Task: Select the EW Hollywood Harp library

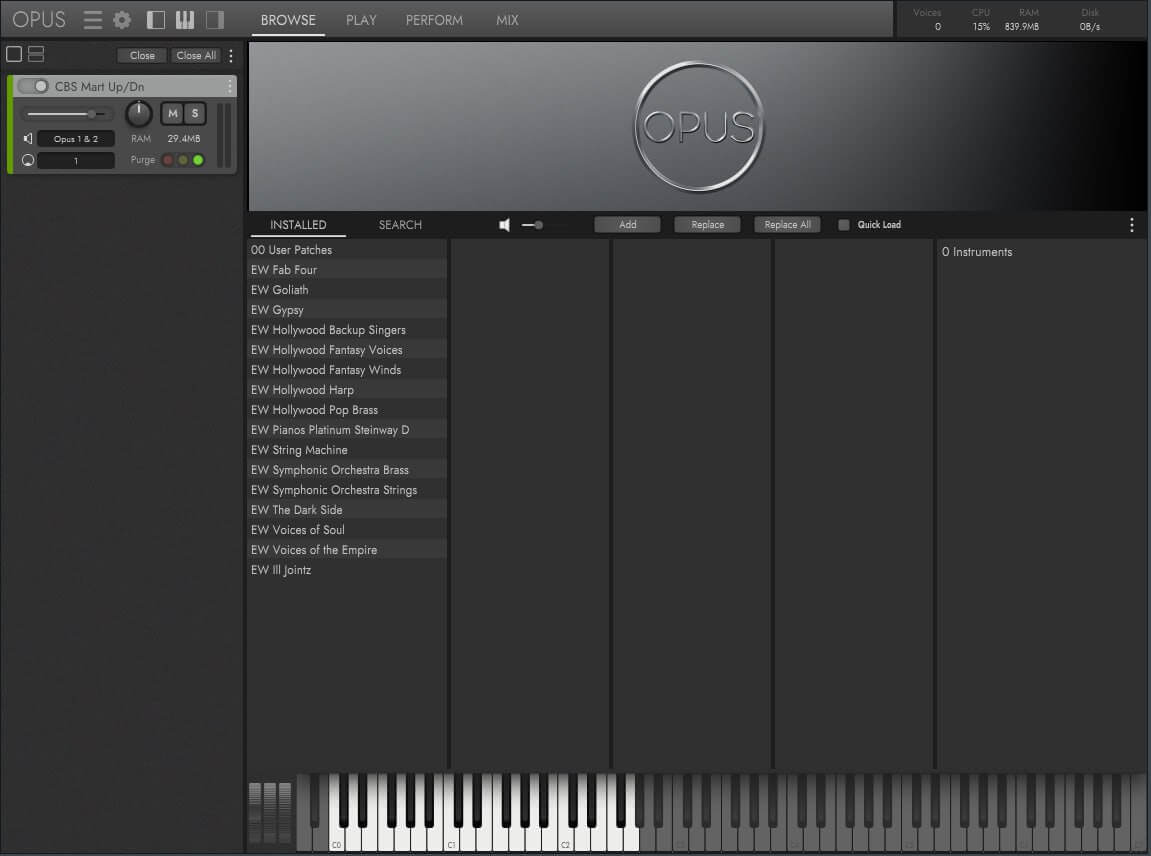Action: [349, 389]
